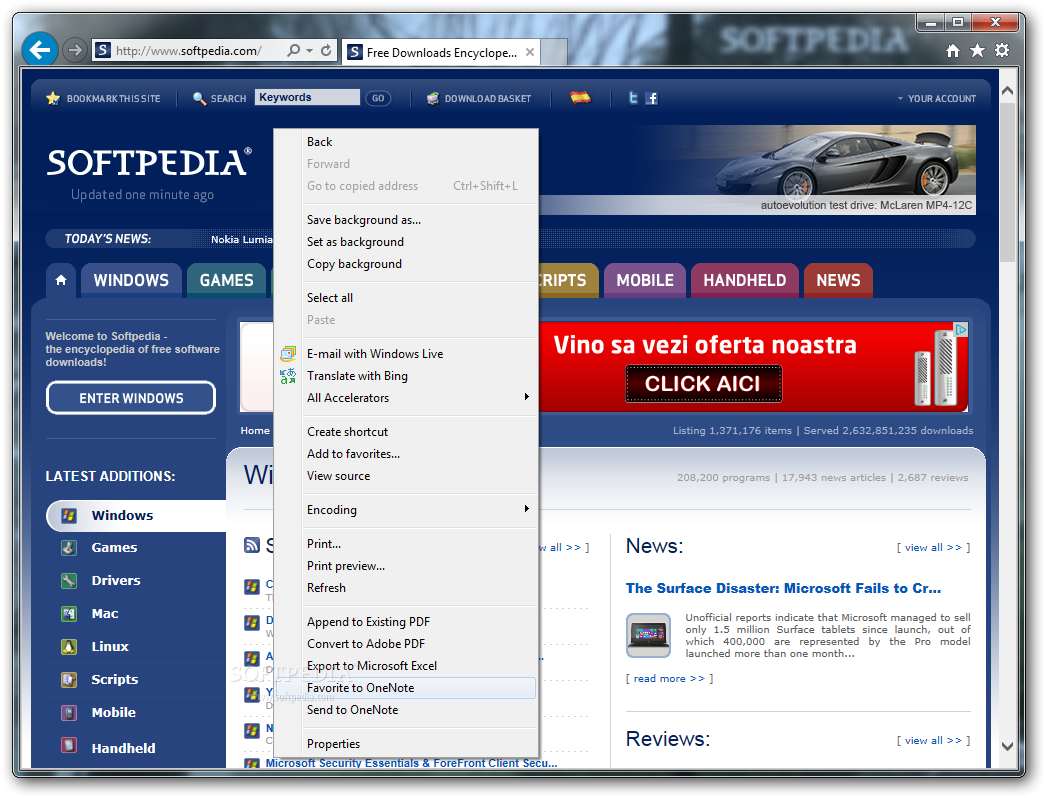The height and width of the screenshot is (798, 1046).
Task: Click the browser Forward arrow button
Action: click(x=75, y=50)
